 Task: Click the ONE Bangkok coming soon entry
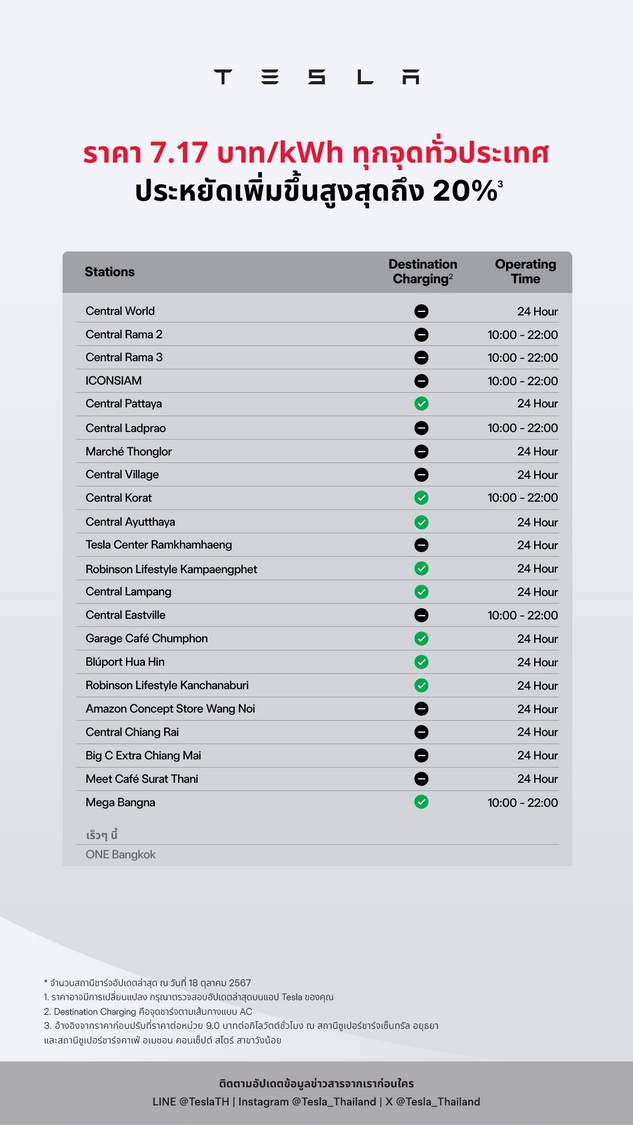(120, 855)
